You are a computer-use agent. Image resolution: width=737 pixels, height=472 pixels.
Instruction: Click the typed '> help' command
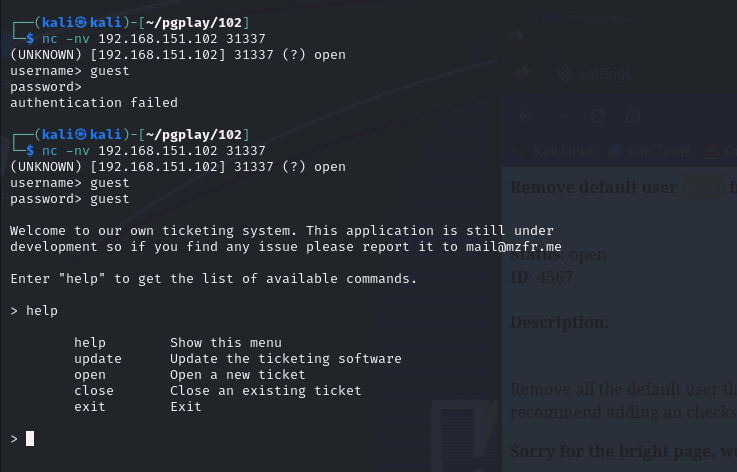coord(34,310)
